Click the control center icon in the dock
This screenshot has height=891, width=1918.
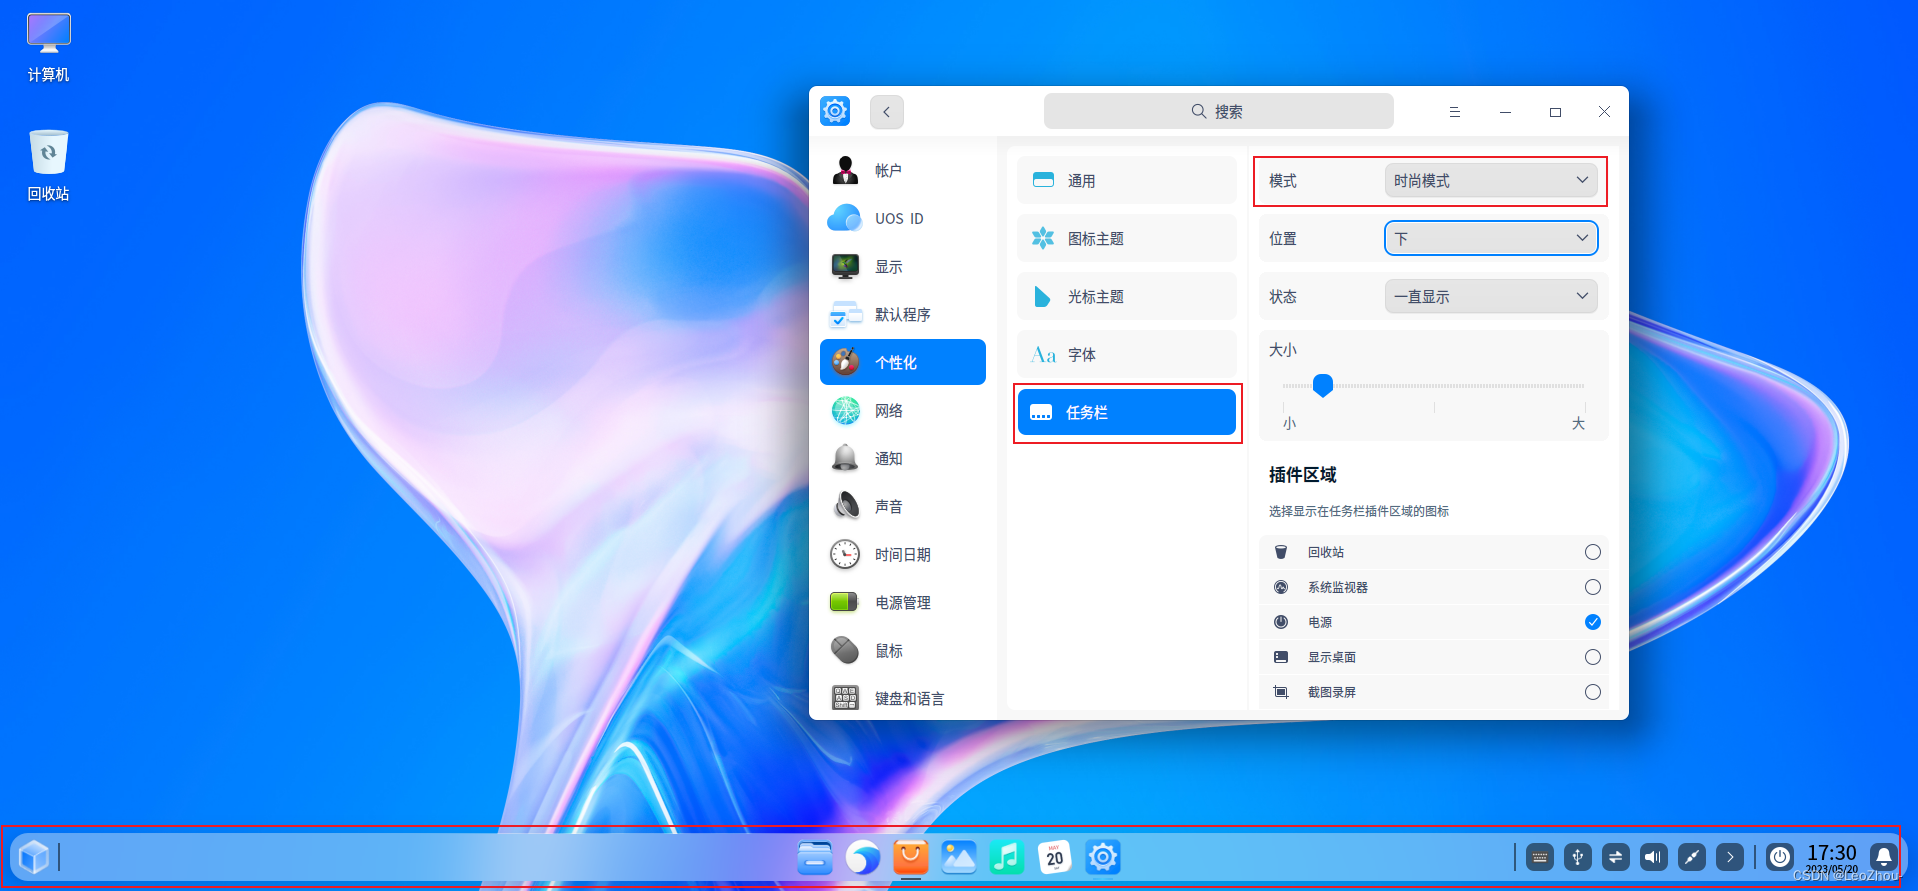(x=1103, y=857)
